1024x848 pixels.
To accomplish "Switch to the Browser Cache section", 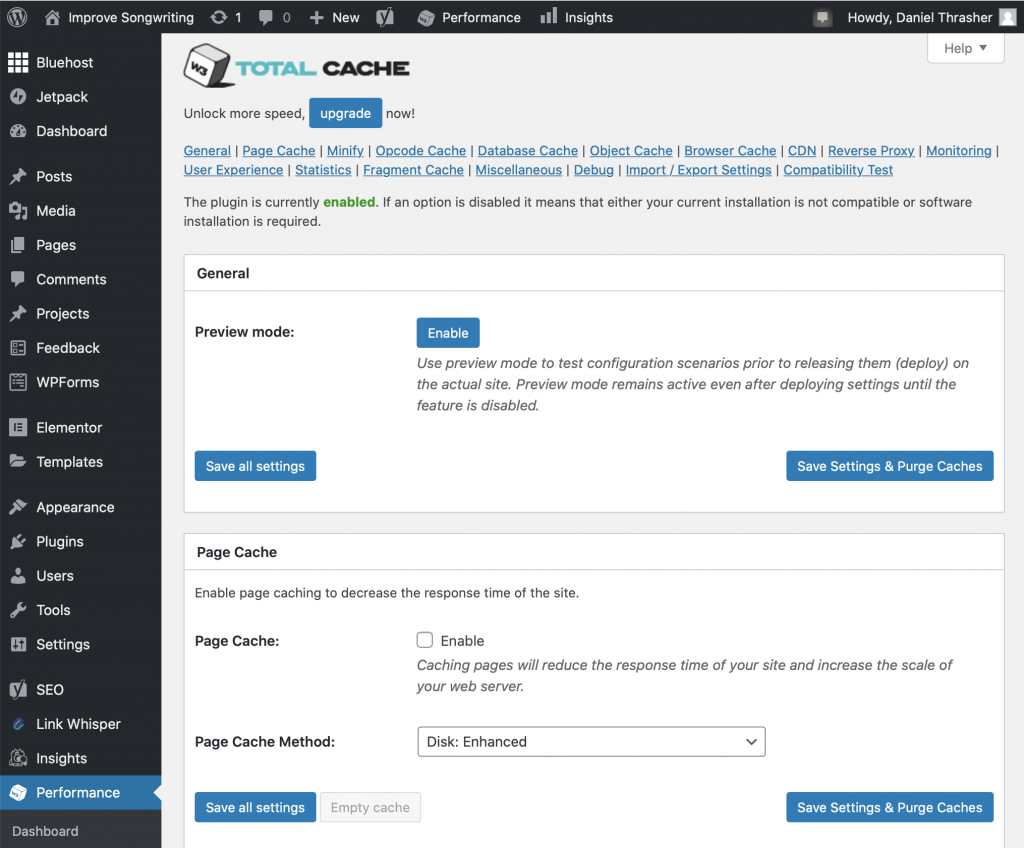I will [x=730, y=150].
